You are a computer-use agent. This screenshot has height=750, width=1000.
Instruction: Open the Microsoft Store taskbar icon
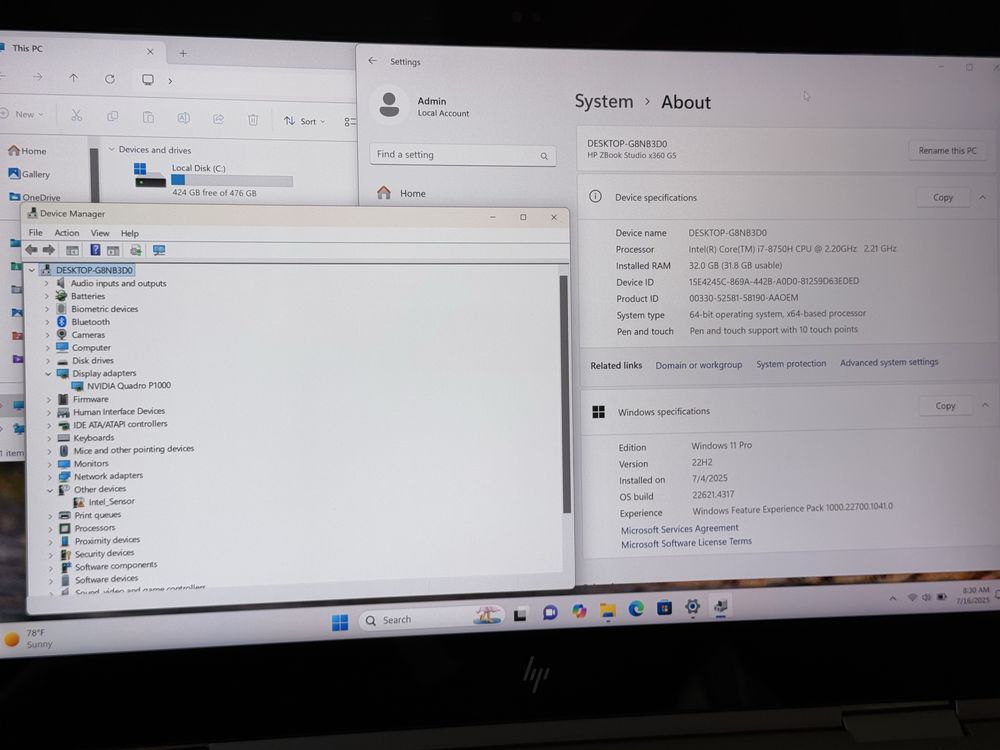coord(664,608)
